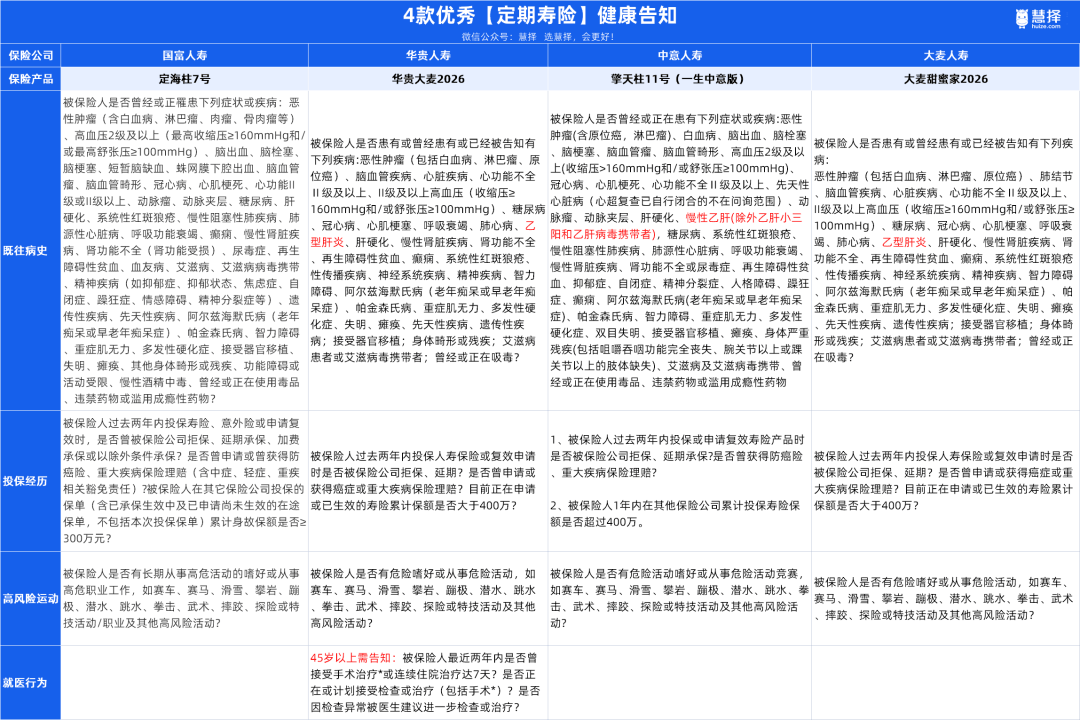Image resolution: width=1080 pixels, height=720 pixels.
Task: Click the 中意人寿 header cell
Action: point(678,55)
